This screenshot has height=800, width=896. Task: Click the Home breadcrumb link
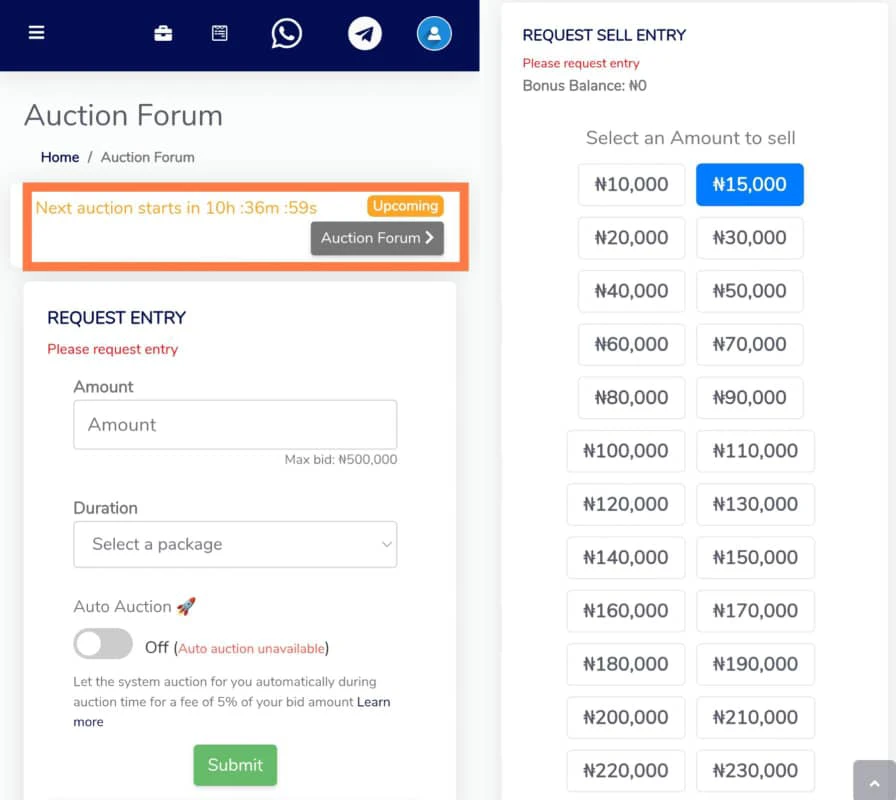(x=60, y=157)
